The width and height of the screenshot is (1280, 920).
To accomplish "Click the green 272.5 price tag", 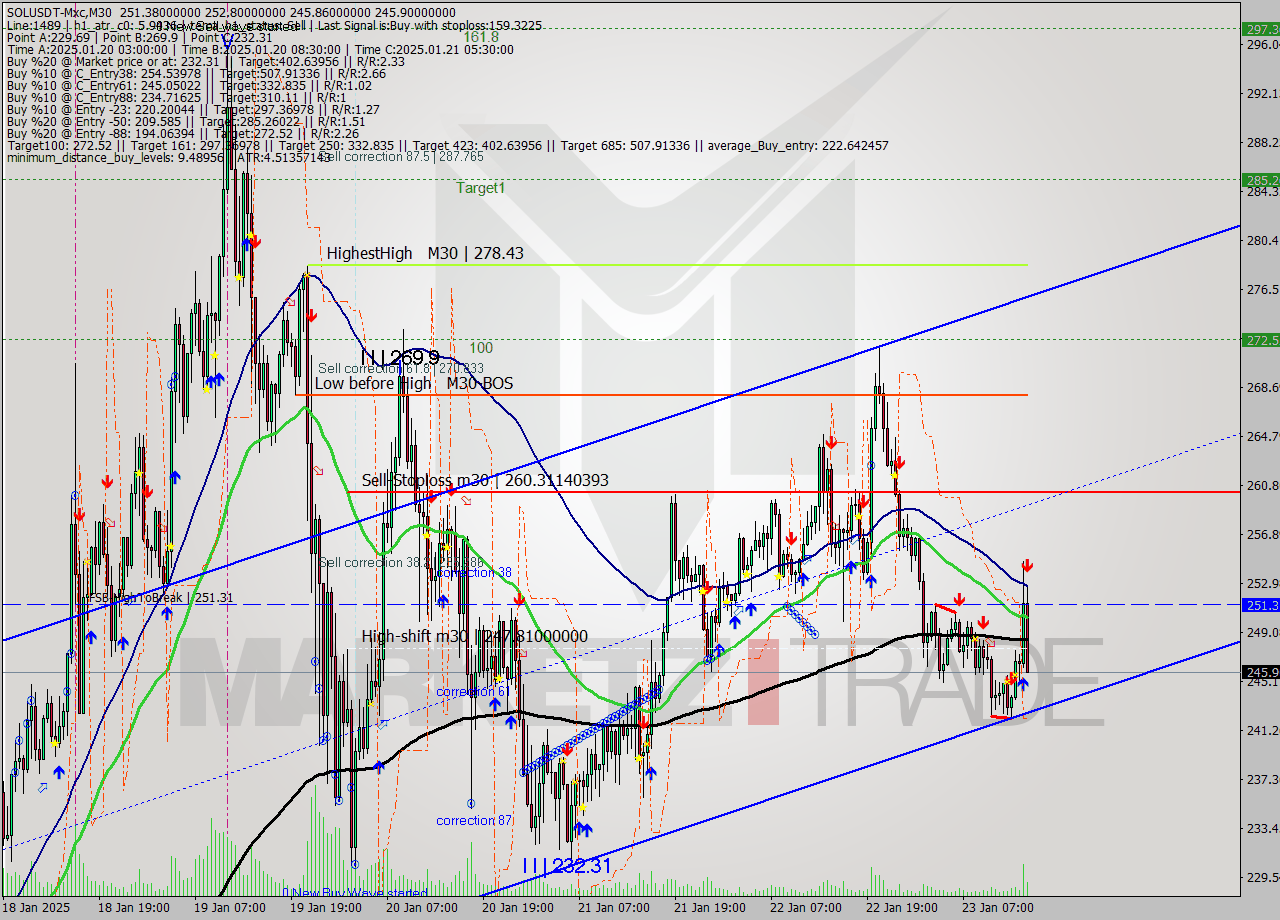I will (1260, 340).
